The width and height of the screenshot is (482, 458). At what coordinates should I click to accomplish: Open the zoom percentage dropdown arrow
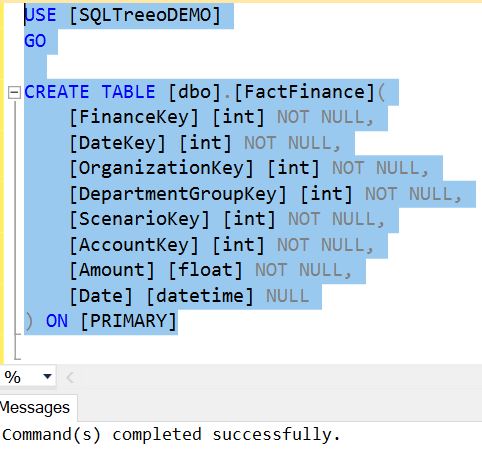pos(47,377)
